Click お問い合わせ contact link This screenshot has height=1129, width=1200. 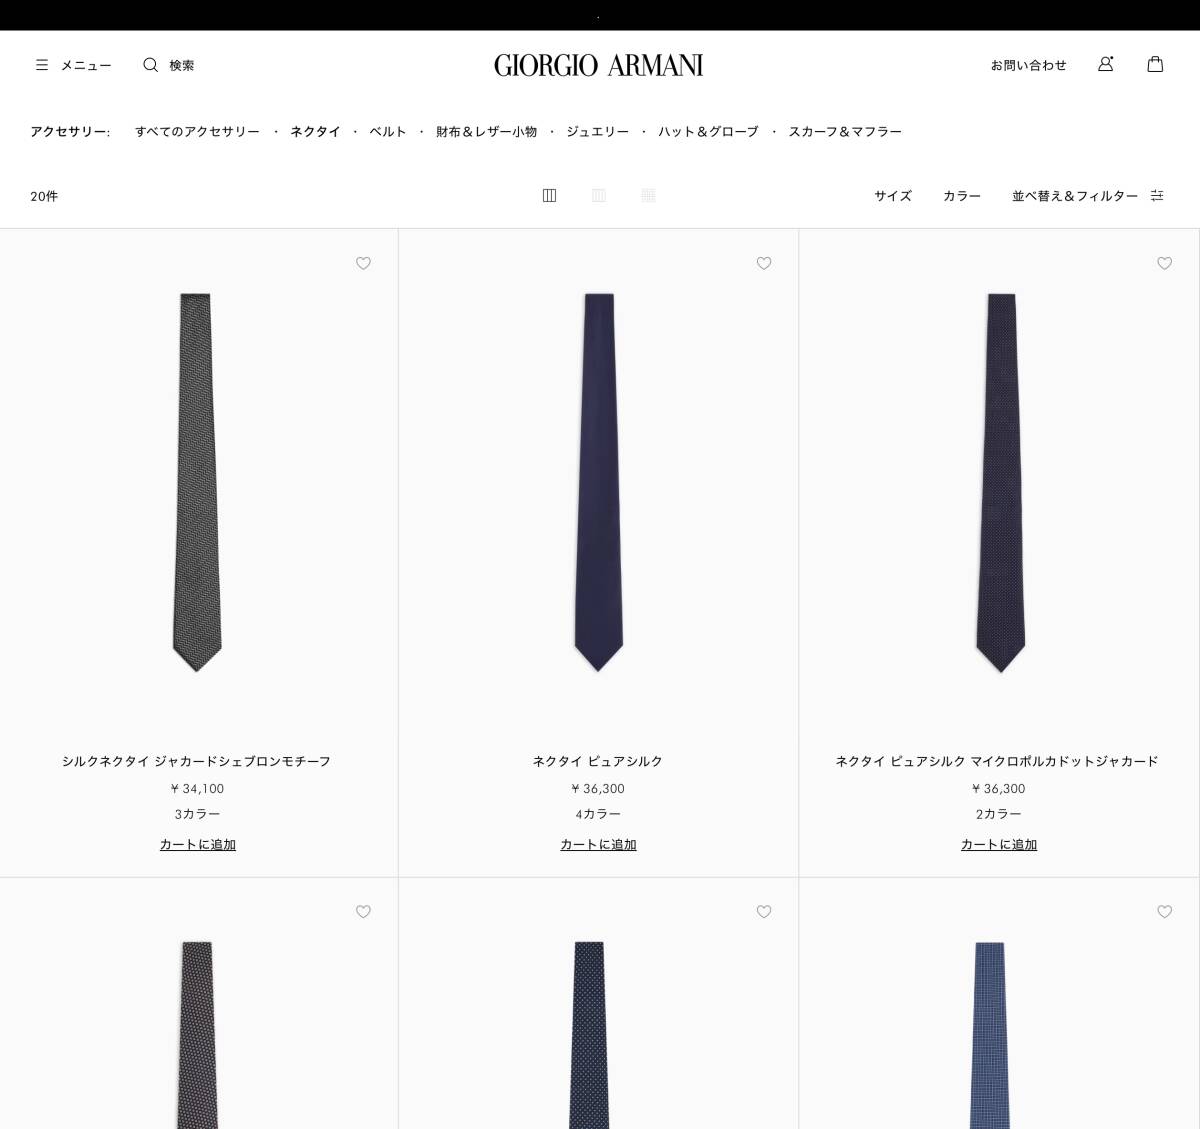click(1029, 65)
